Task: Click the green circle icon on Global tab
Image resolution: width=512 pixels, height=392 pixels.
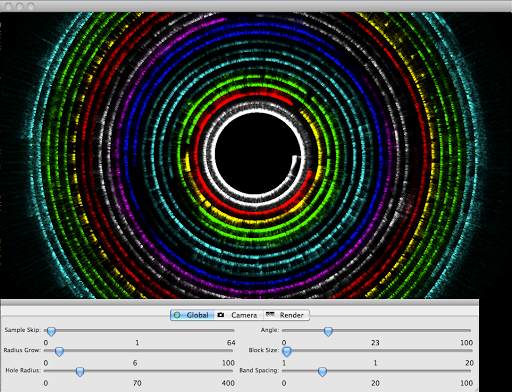Action: click(x=177, y=315)
